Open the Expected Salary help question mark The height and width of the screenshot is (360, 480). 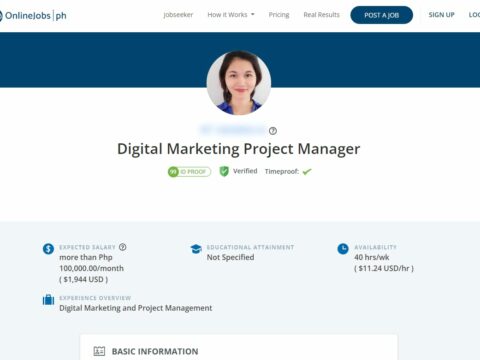point(123,247)
